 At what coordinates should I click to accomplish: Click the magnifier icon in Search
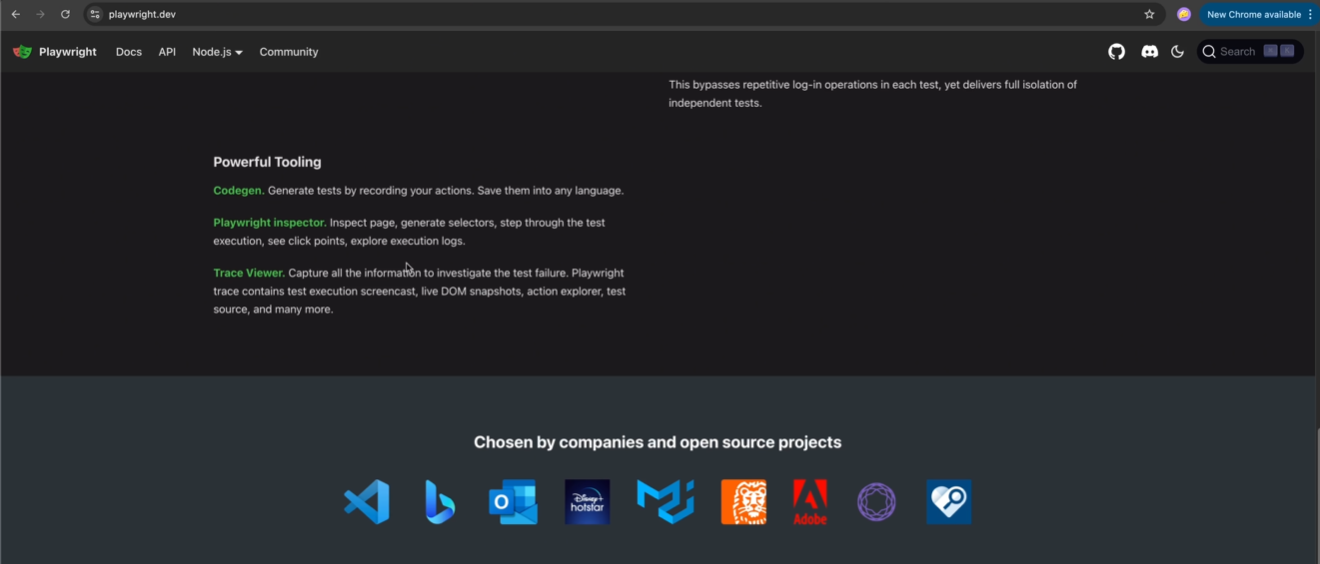point(1209,52)
